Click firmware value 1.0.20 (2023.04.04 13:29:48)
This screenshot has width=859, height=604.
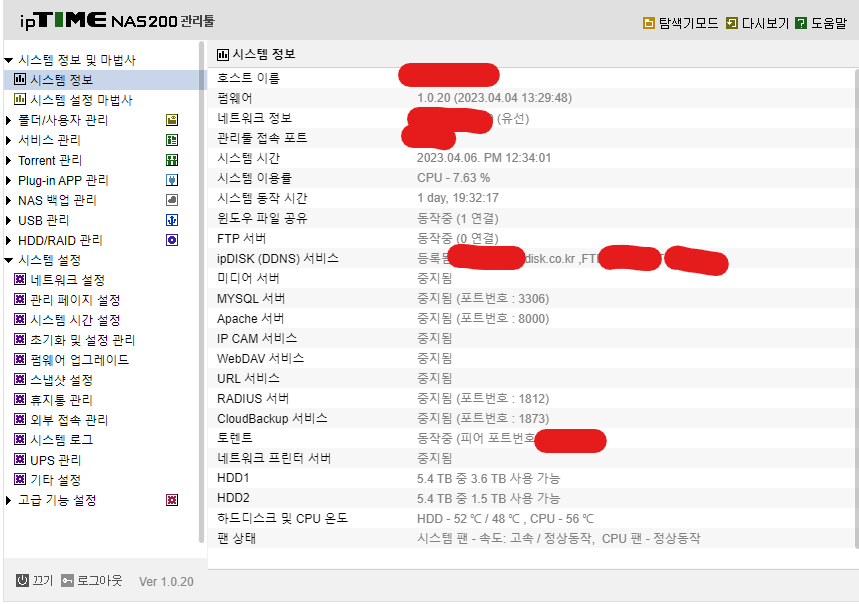[x=494, y=98]
